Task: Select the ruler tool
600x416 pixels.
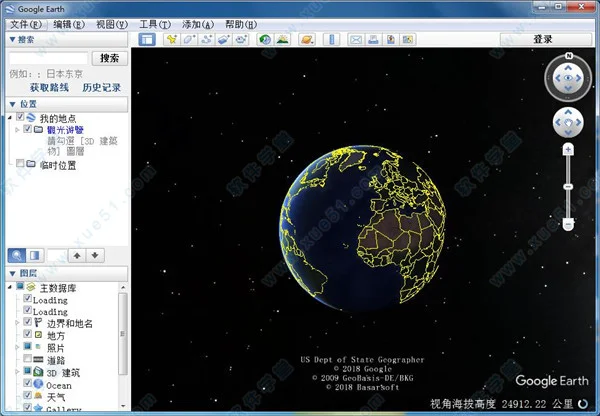Action: coord(331,39)
